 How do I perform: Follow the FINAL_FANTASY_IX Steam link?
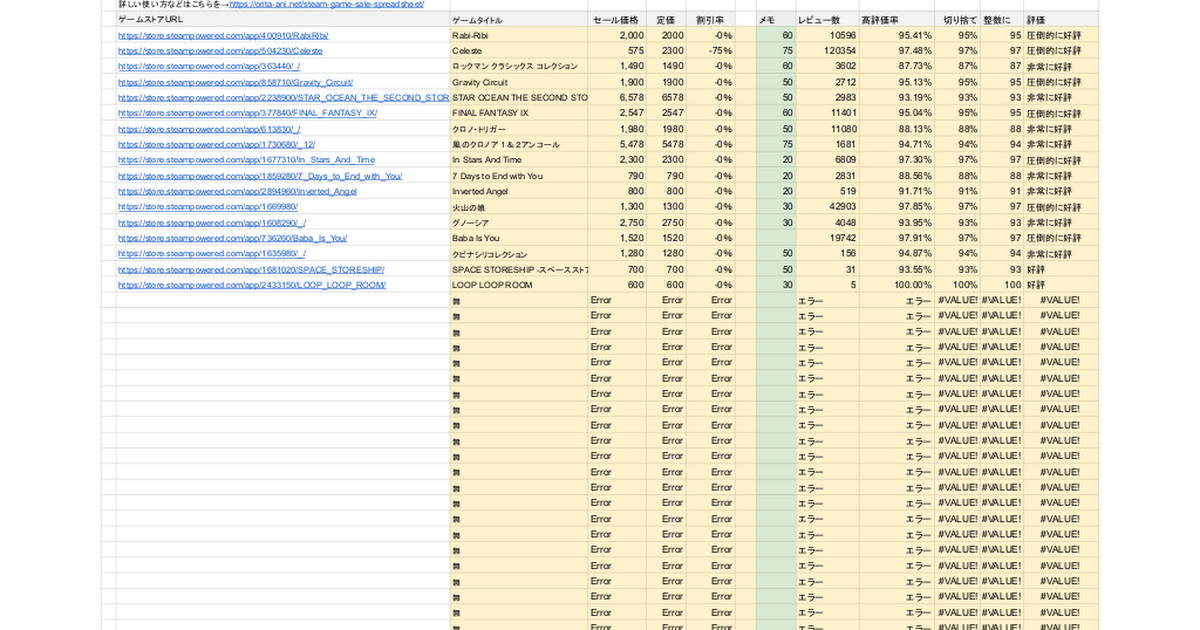tap(247, 113)
